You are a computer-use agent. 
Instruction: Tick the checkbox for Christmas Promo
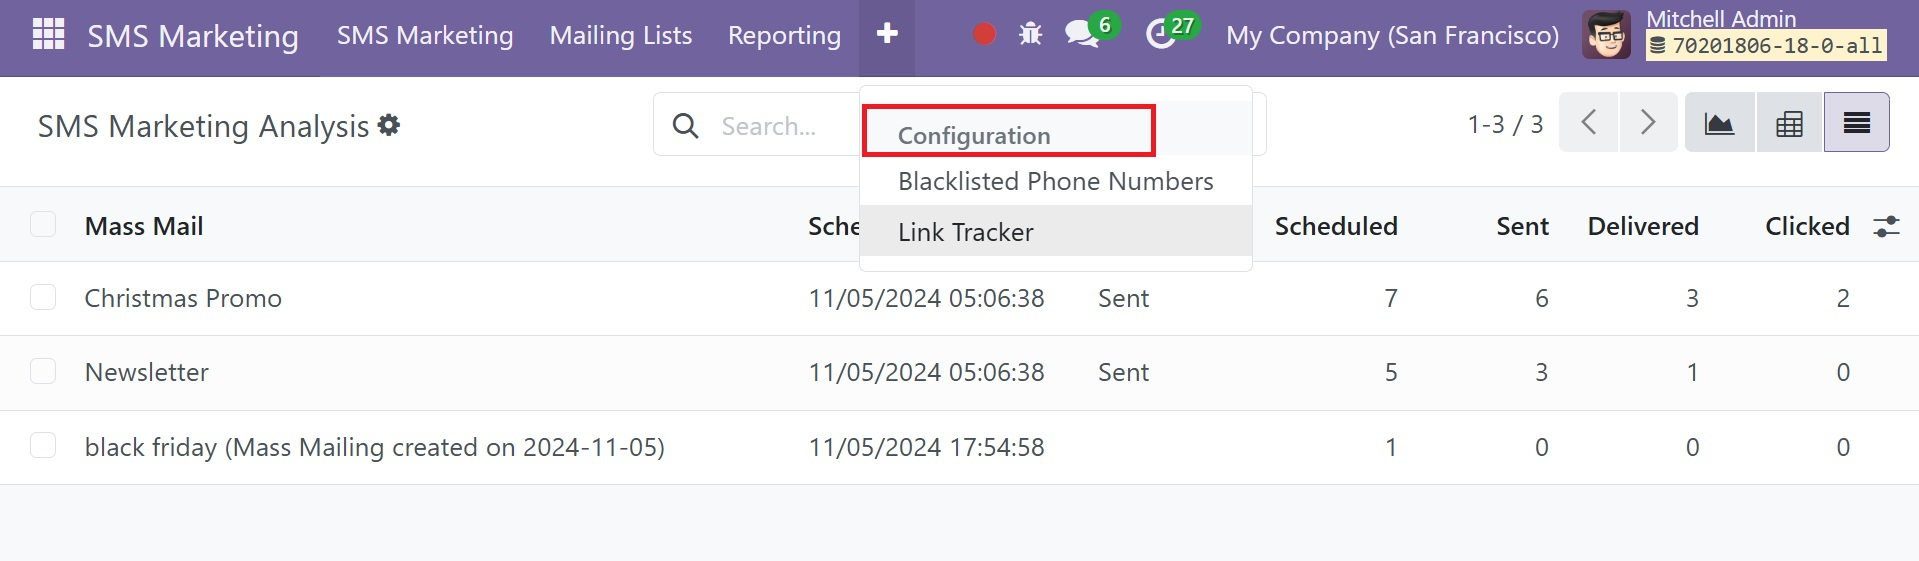click(43, 297)
